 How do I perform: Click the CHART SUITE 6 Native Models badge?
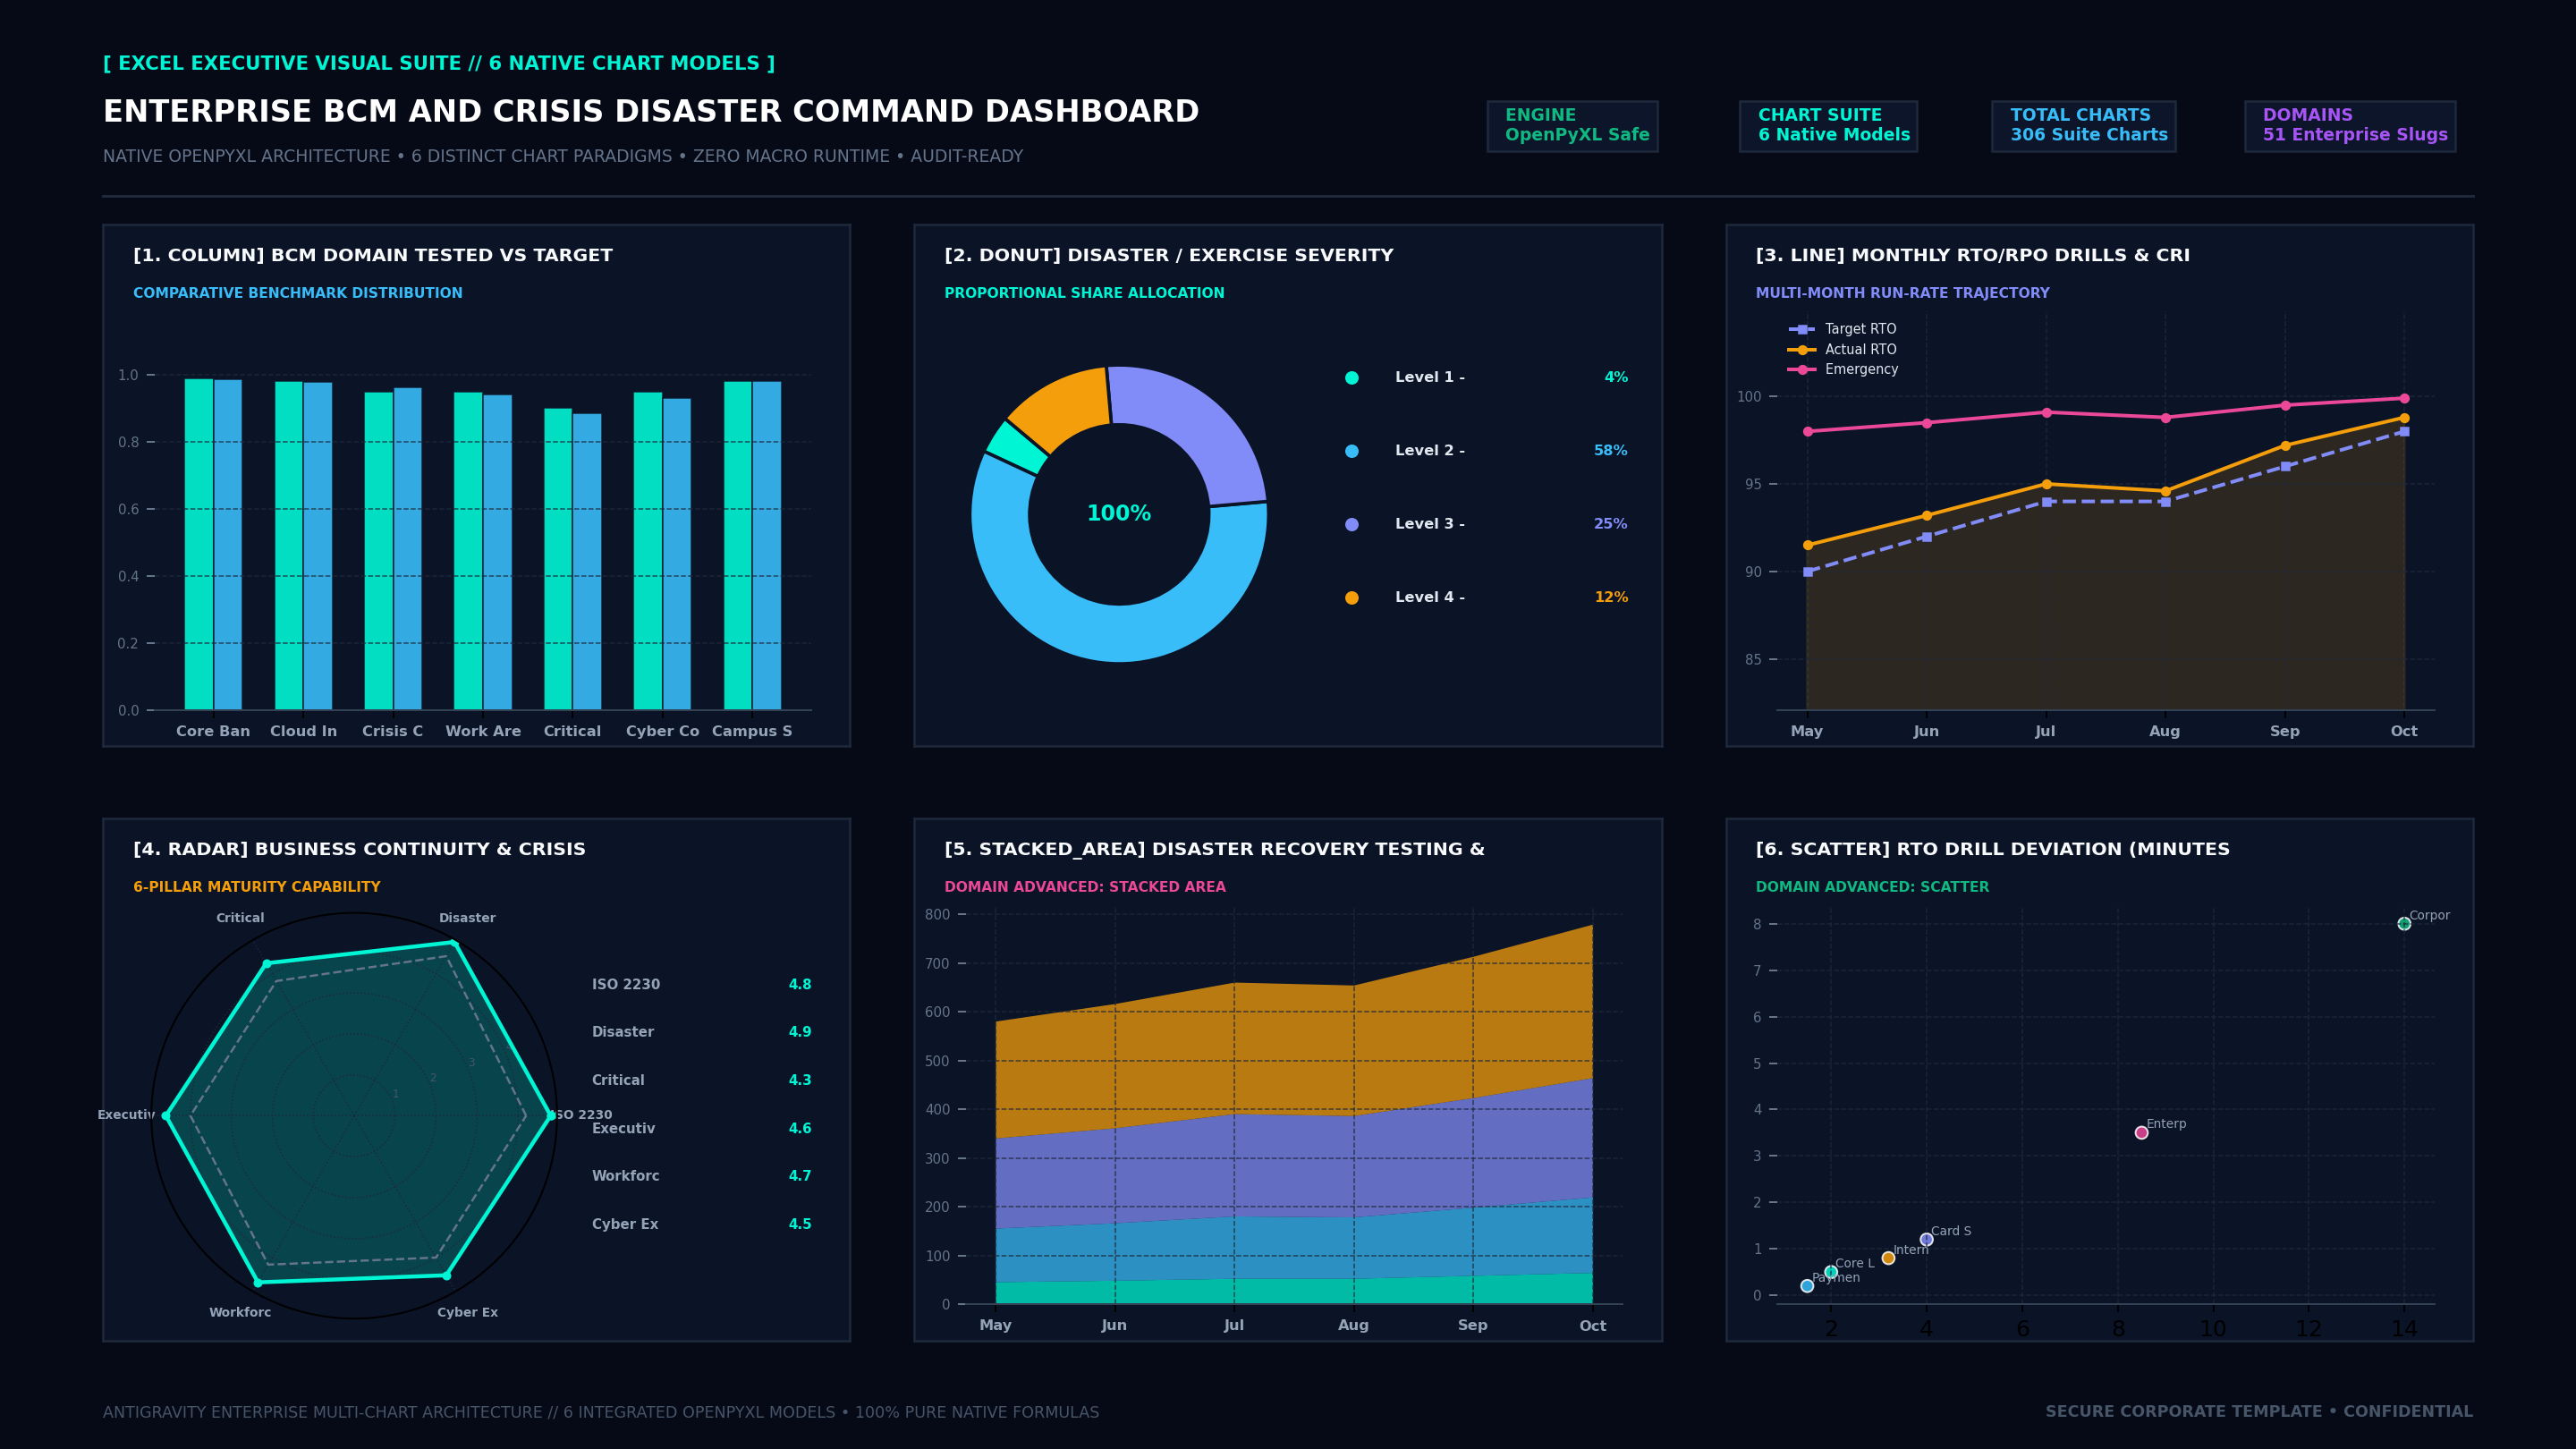click(x=1828, y=126)
